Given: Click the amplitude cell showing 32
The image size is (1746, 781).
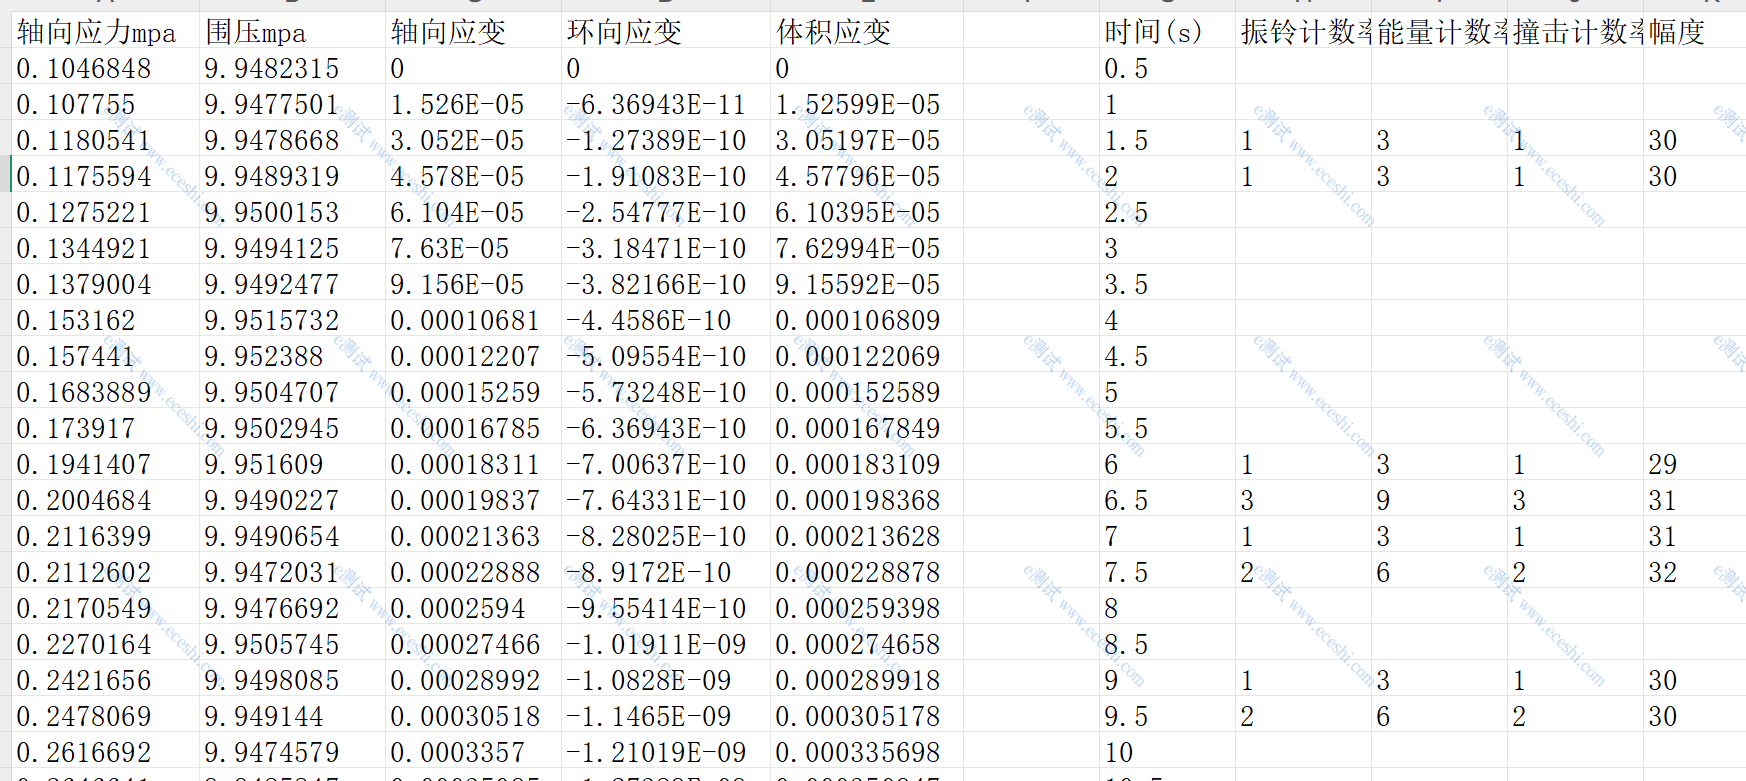Looking at the screenshot, I should click(1694, 571).
